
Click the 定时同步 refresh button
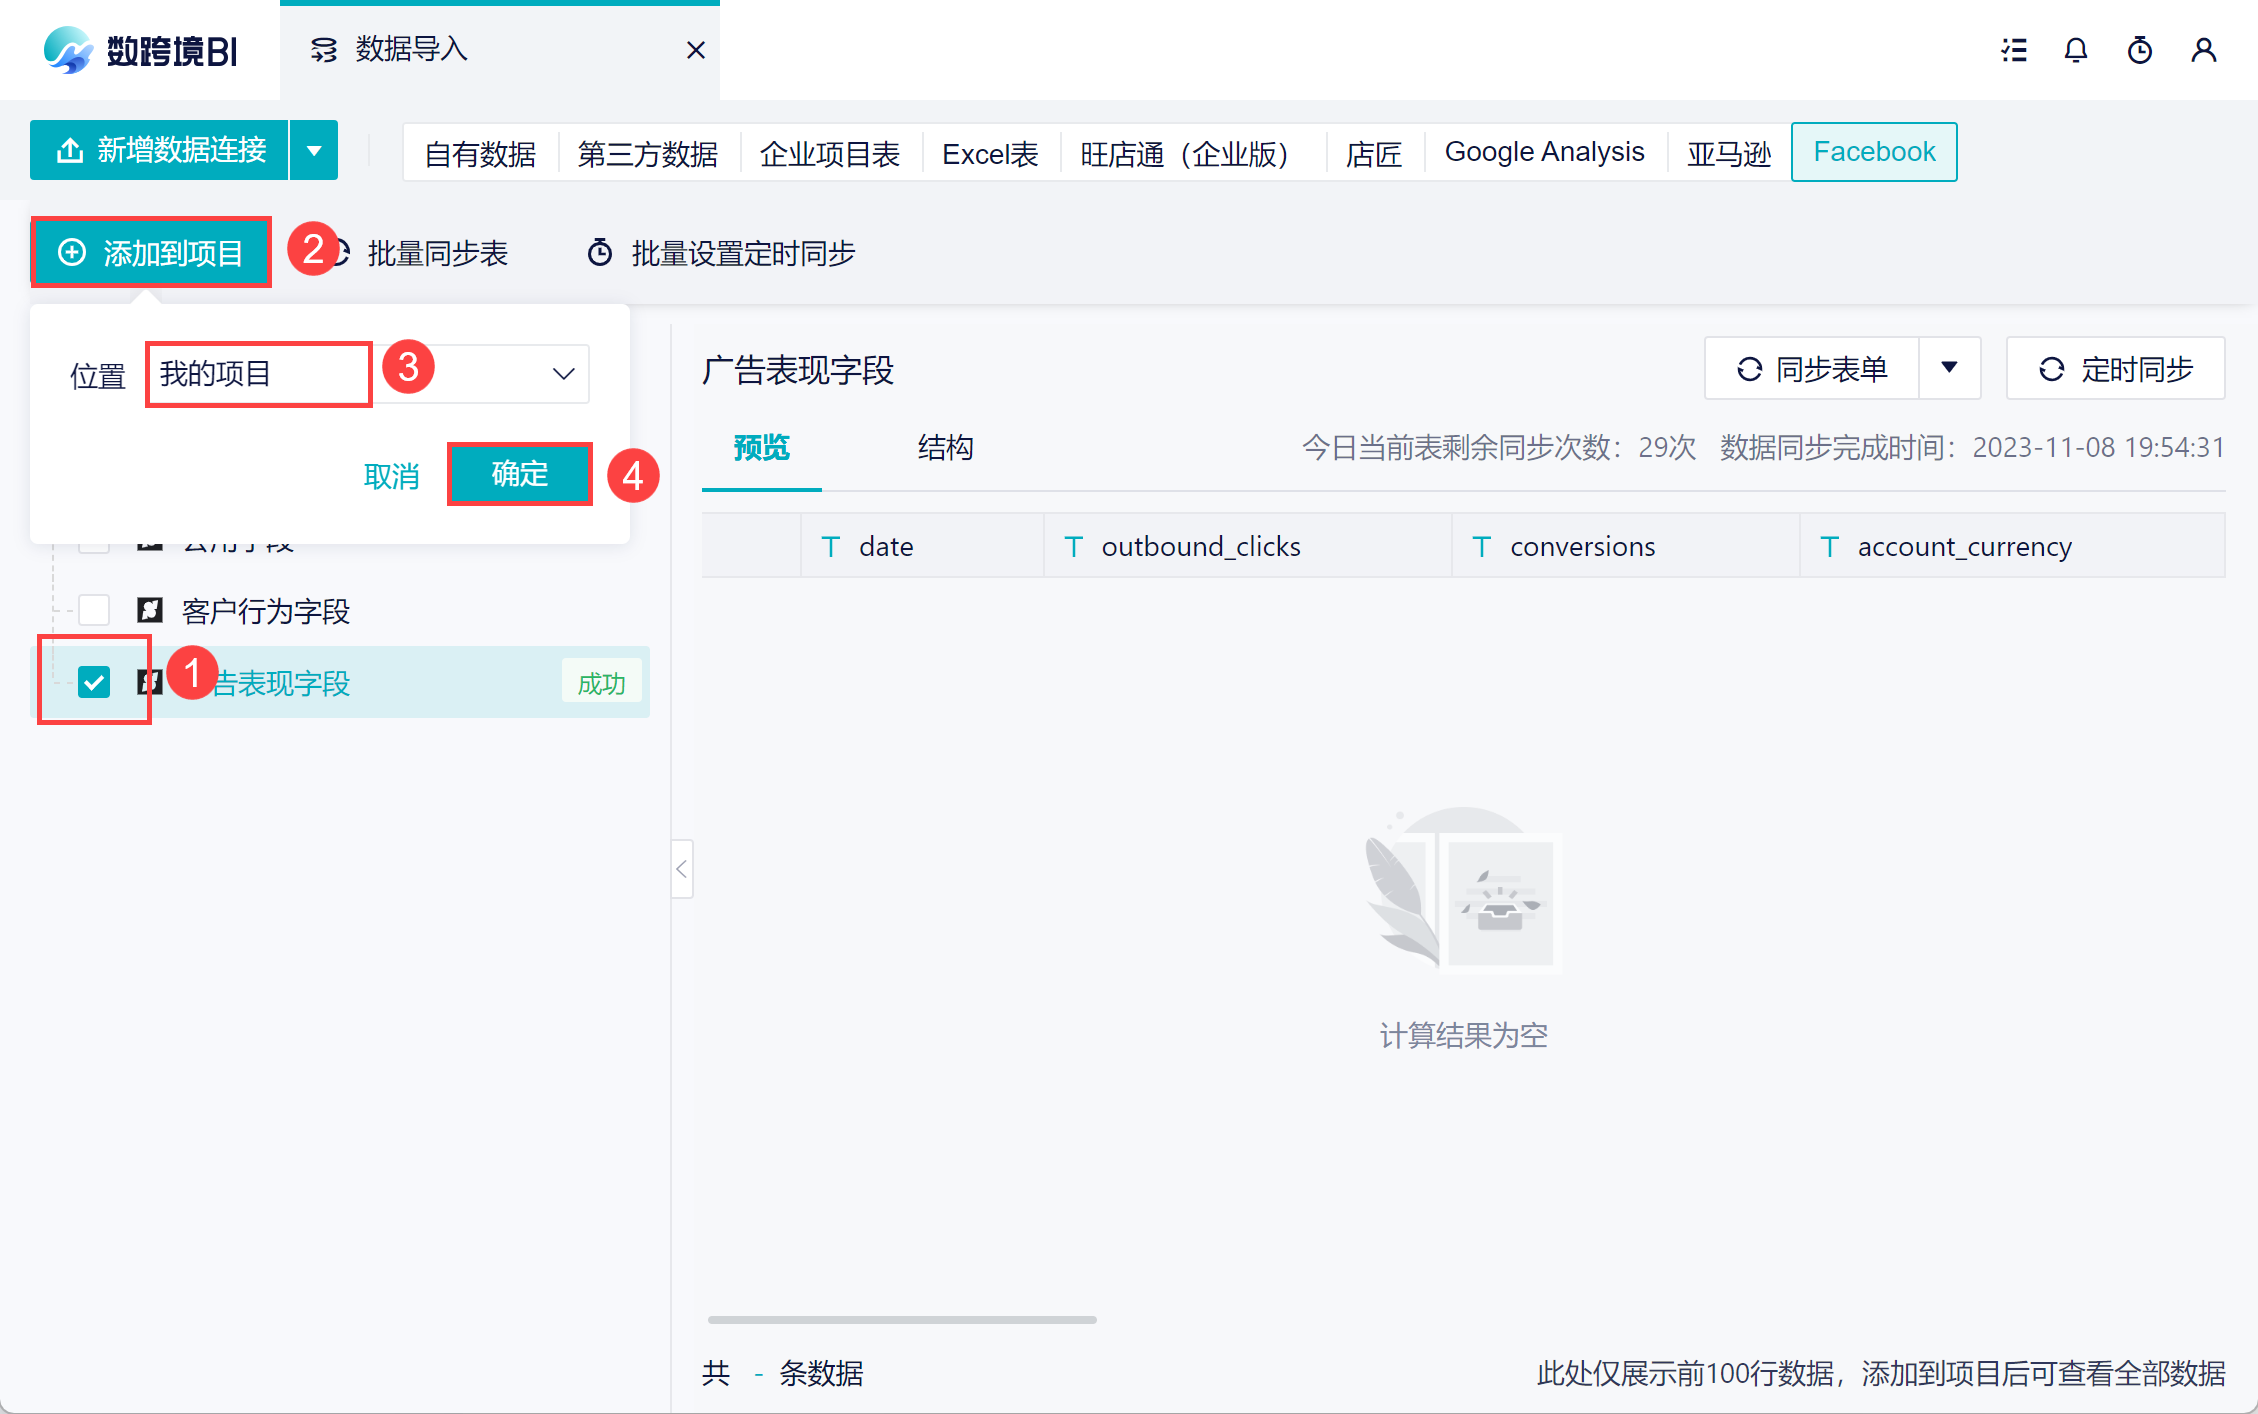[2115, 369]
